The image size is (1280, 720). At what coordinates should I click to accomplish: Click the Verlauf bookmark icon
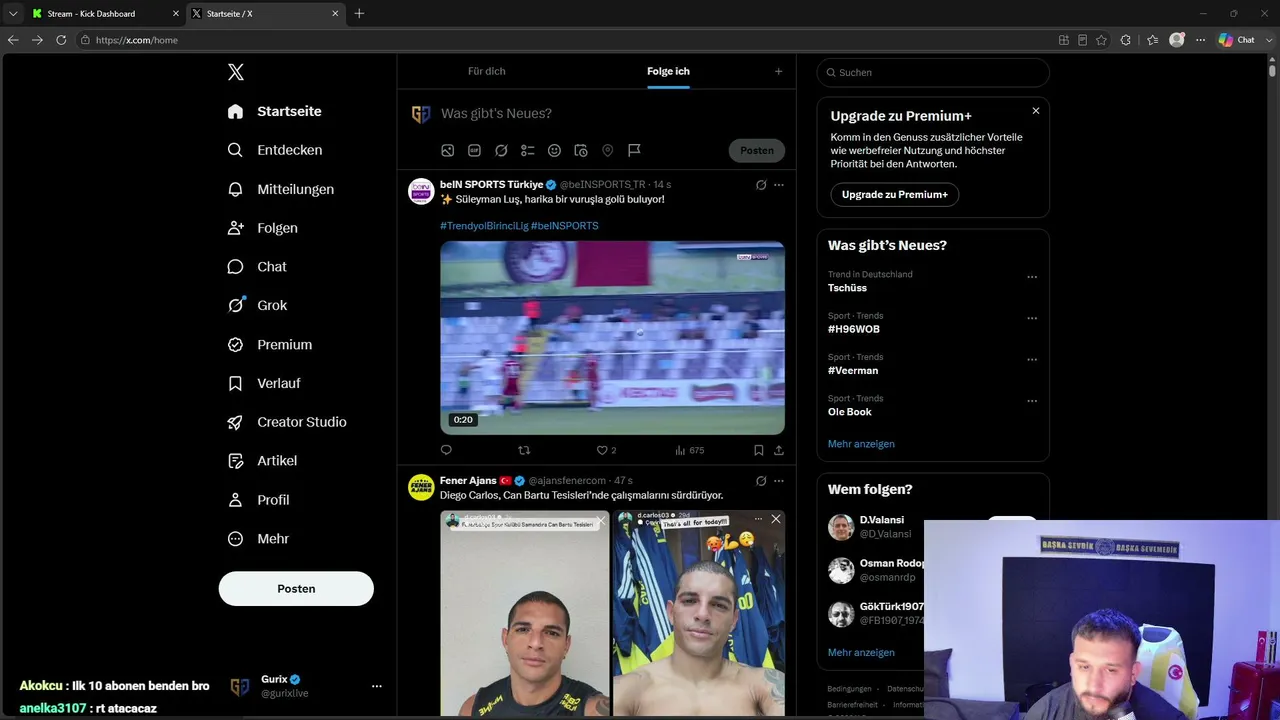tap(235, 383)
